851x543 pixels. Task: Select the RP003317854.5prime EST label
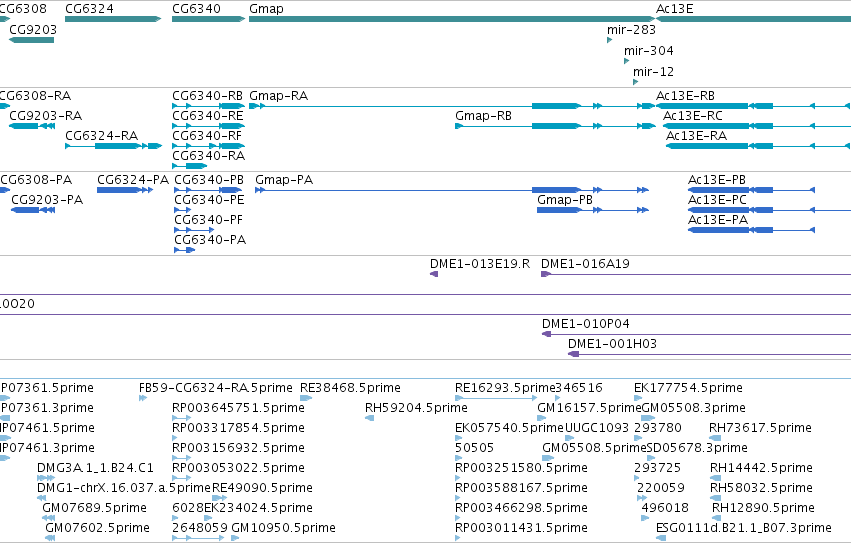238,428
